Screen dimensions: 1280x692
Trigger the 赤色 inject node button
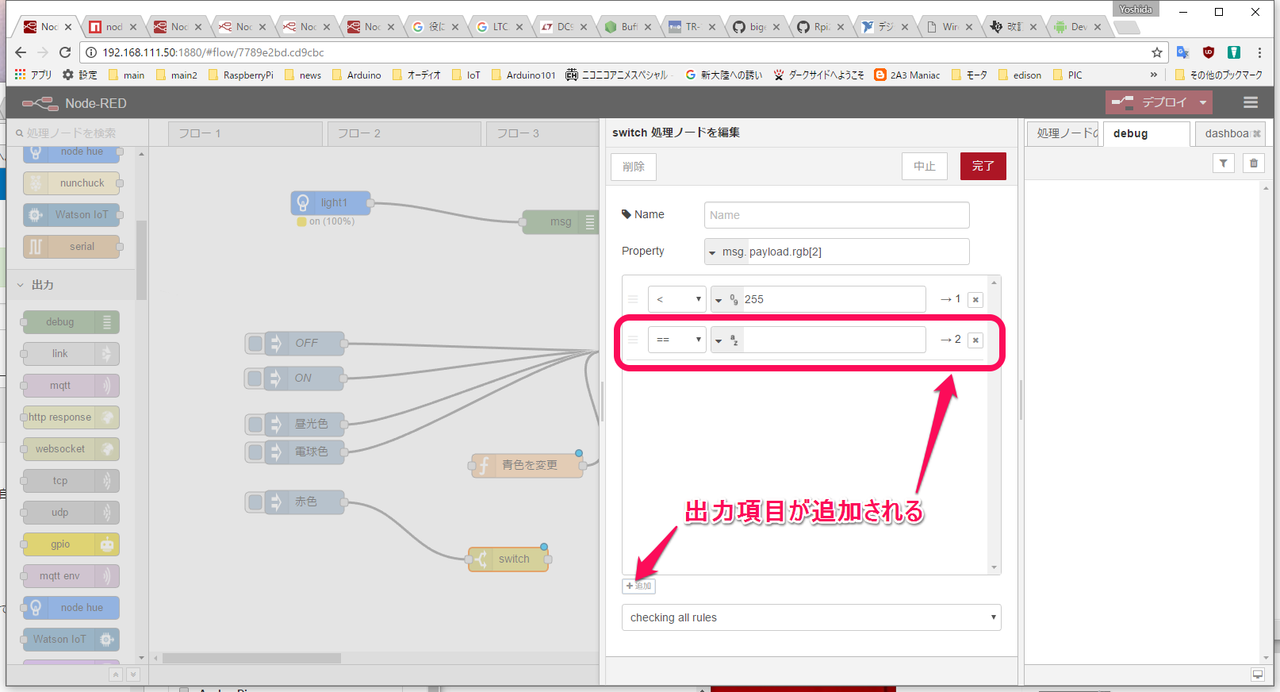[x=255, y=501]
